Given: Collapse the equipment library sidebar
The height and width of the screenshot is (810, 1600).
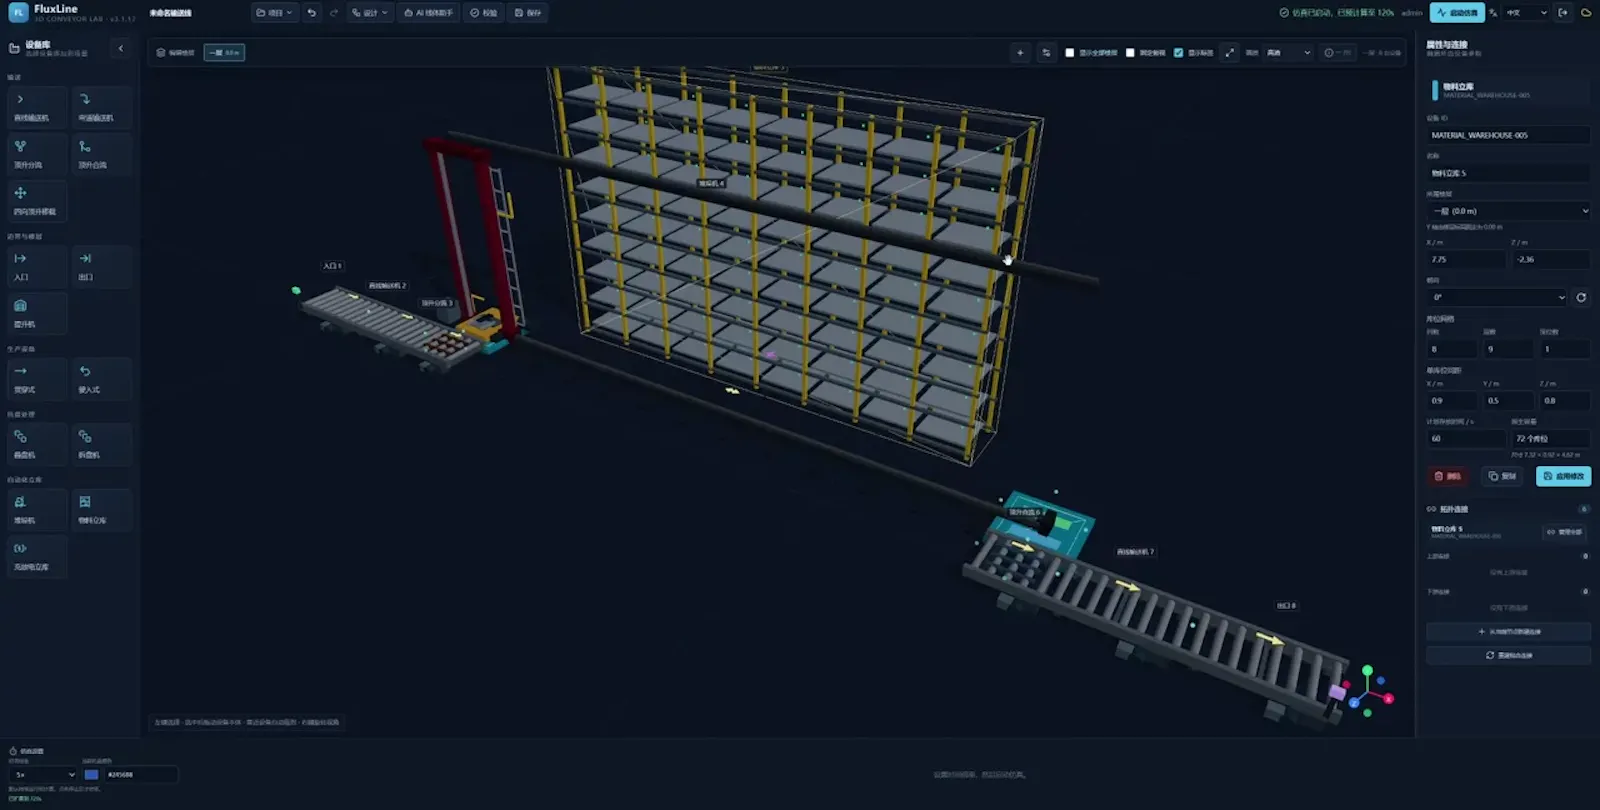Looking at the screenshot, I should point(121,48).
